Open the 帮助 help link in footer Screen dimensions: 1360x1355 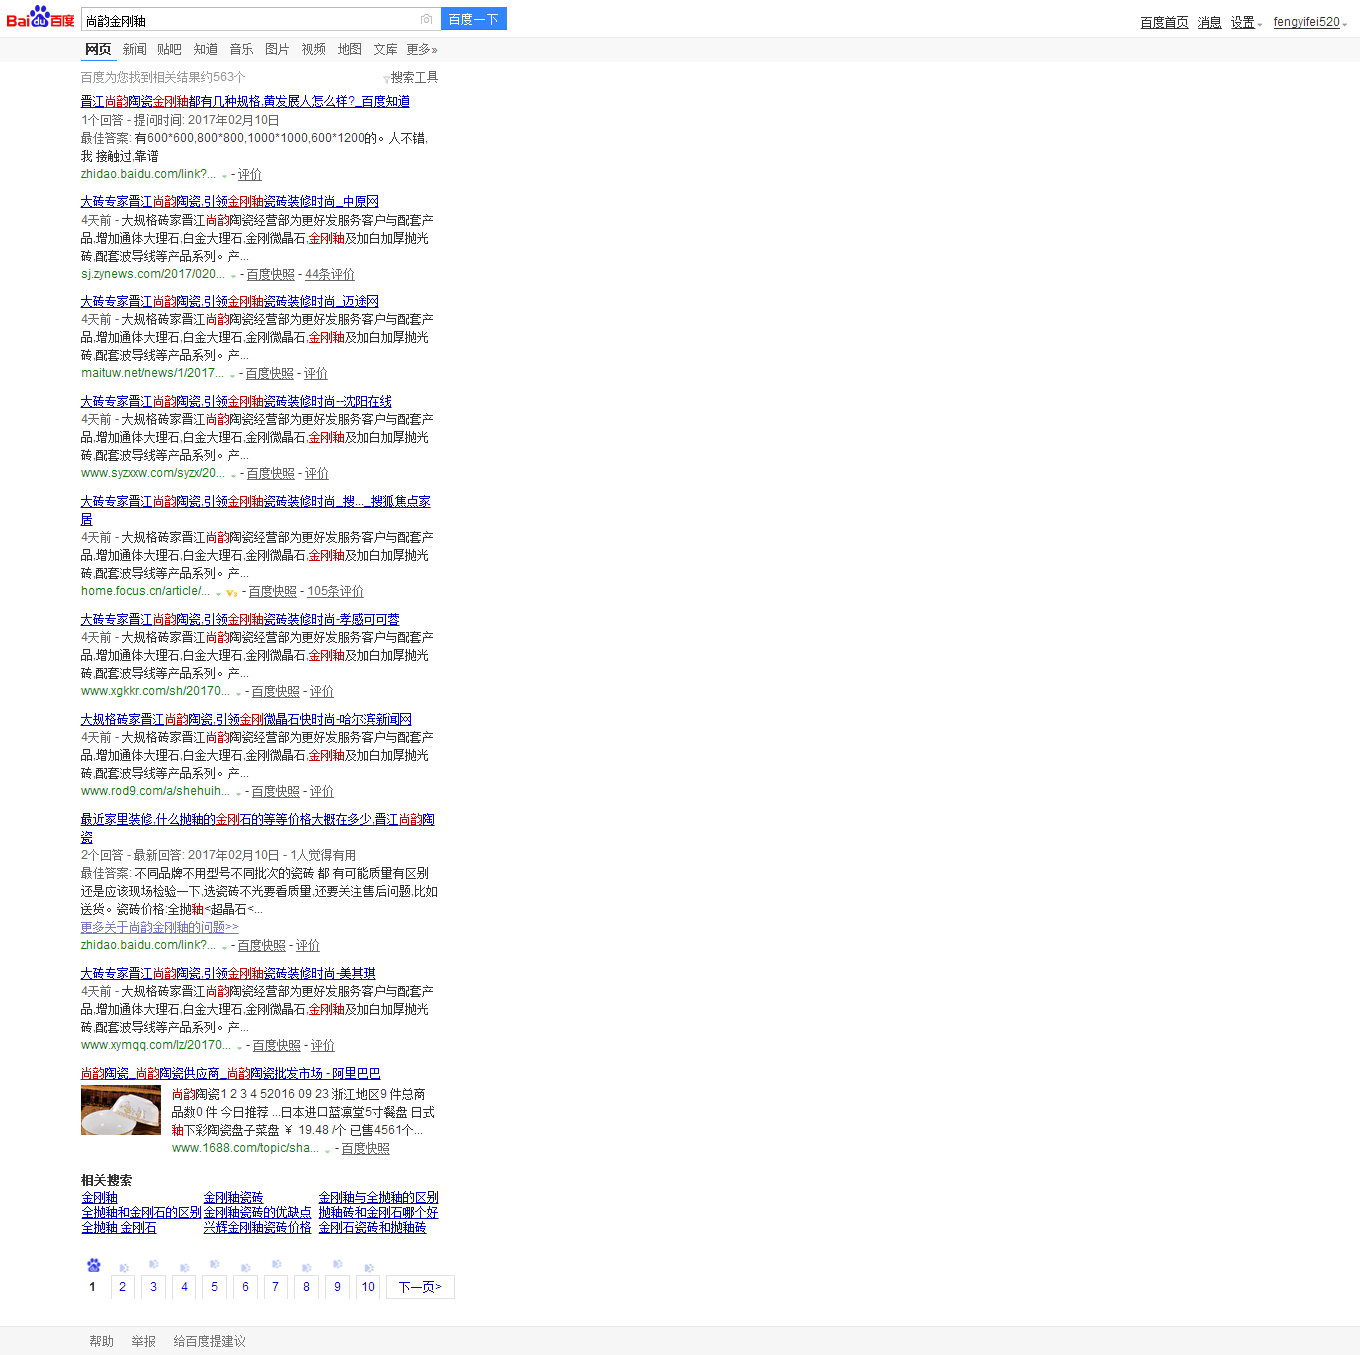click(x=101, y=1341)
